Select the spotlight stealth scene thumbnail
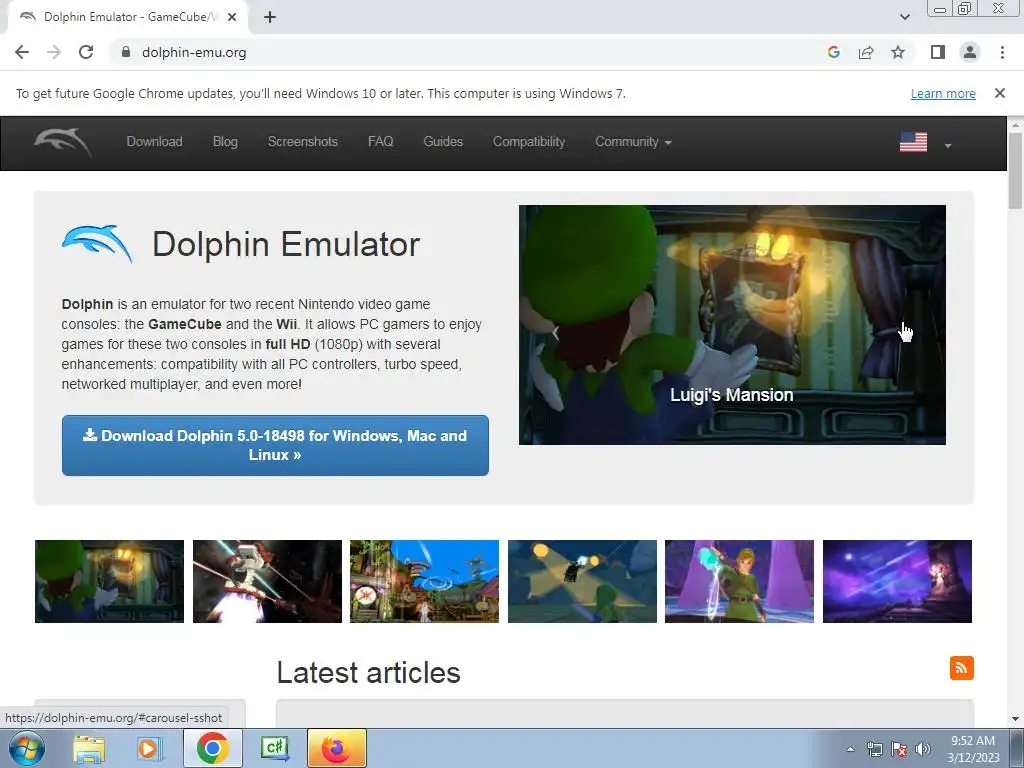 point(583,581)
